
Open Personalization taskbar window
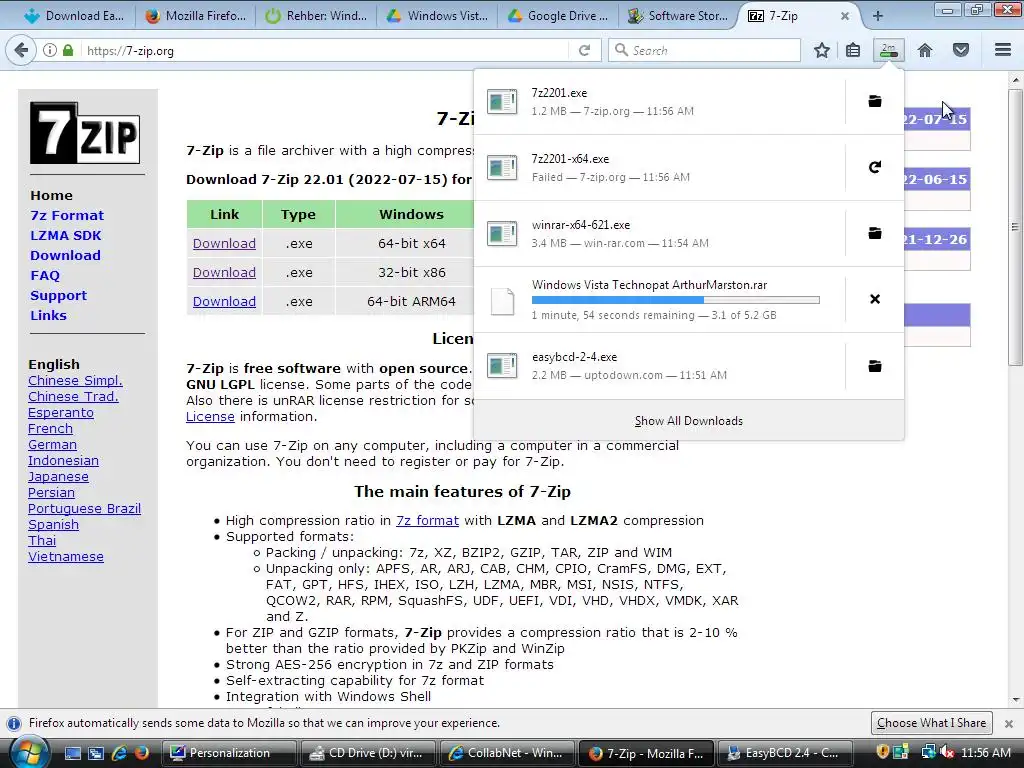pos(229,753)
